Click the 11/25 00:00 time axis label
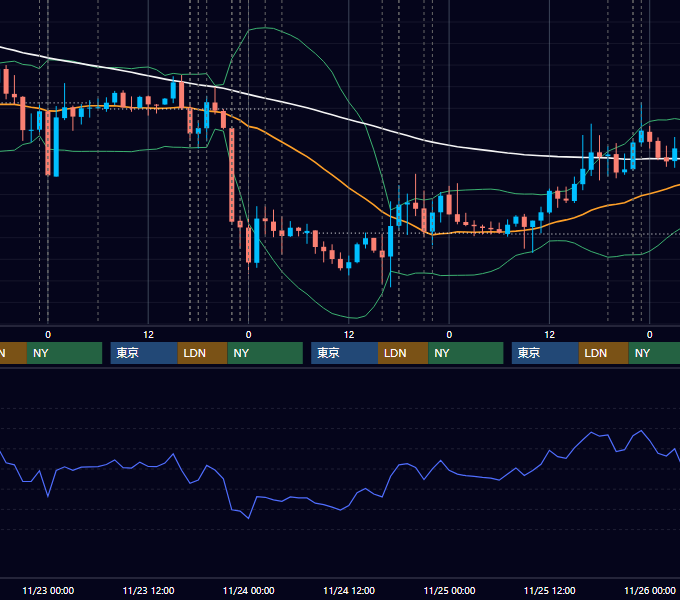The image size is (680, 600). (x=449, y=590)
